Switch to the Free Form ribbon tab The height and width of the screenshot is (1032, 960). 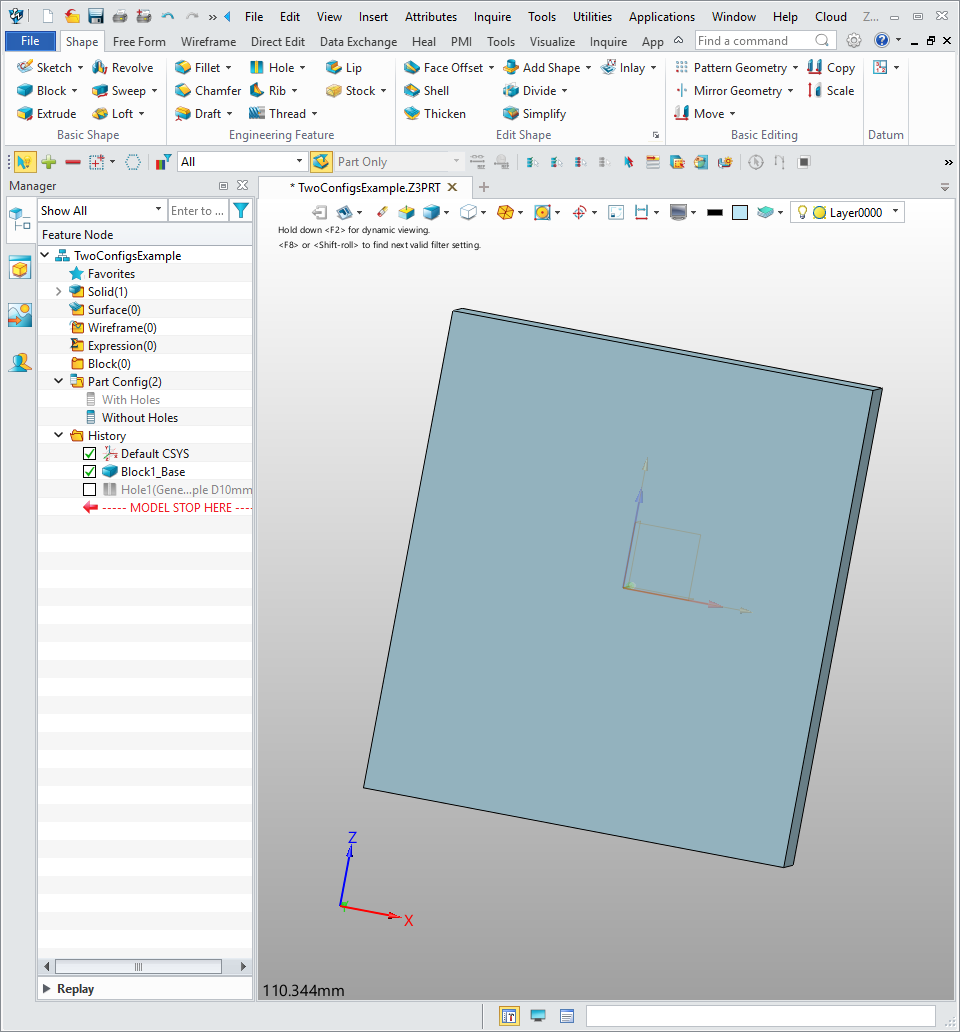click(x=139, y=41)
